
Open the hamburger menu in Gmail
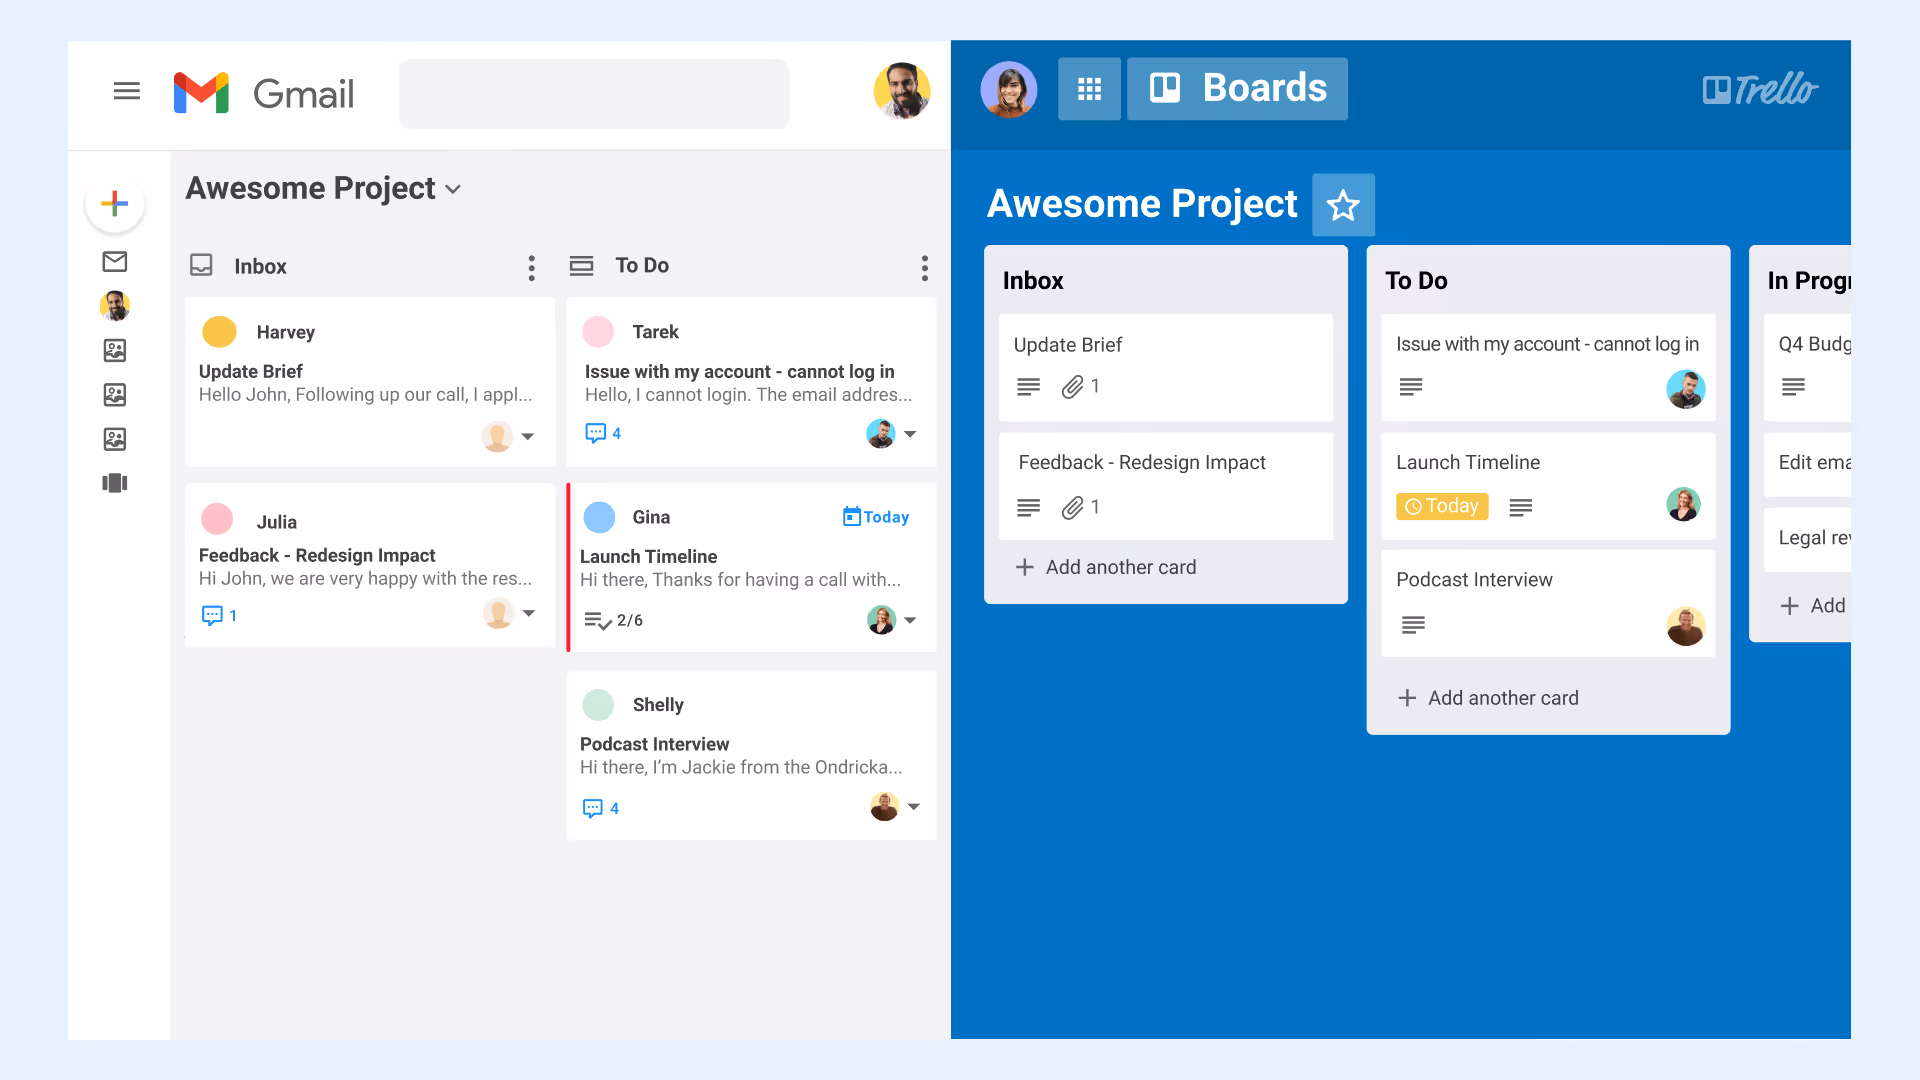tap(127, 90)
